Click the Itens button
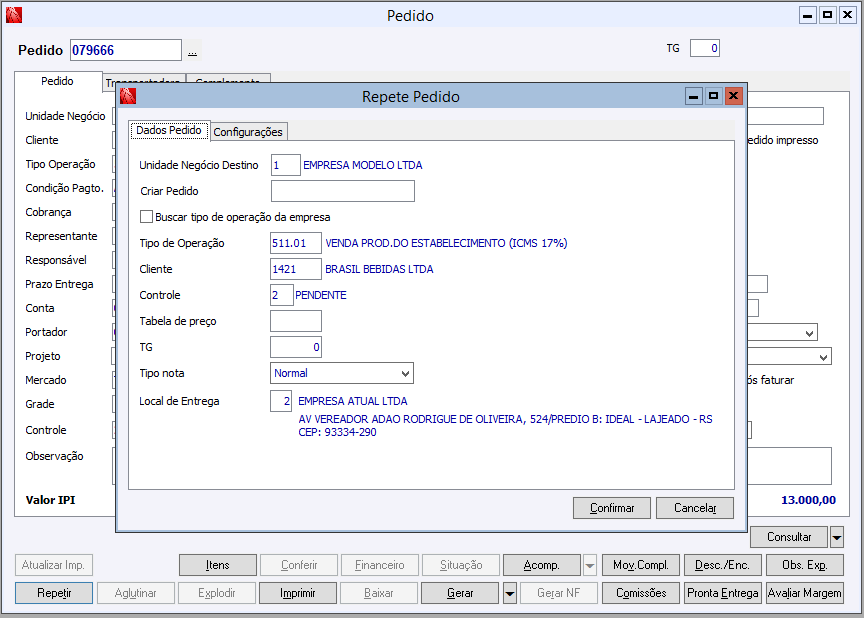 (218, 565)
